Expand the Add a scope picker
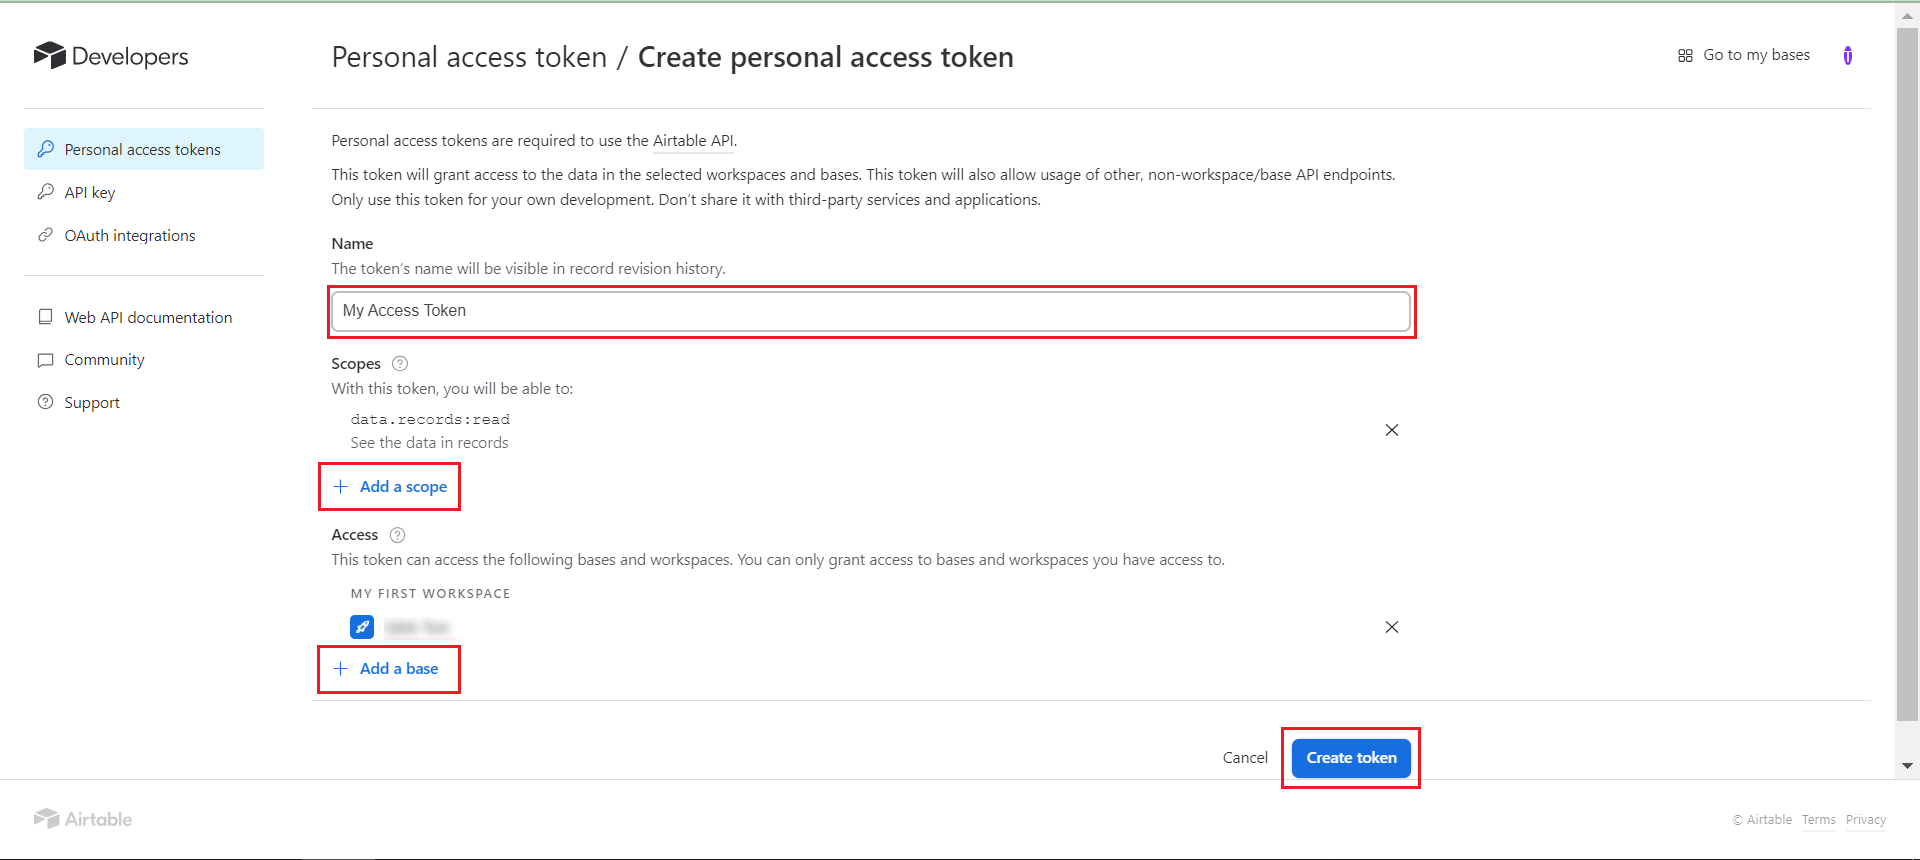Image resolution: width=1920 pixels, height=860 pixels. pyautogui.click(x=391, y=487)
